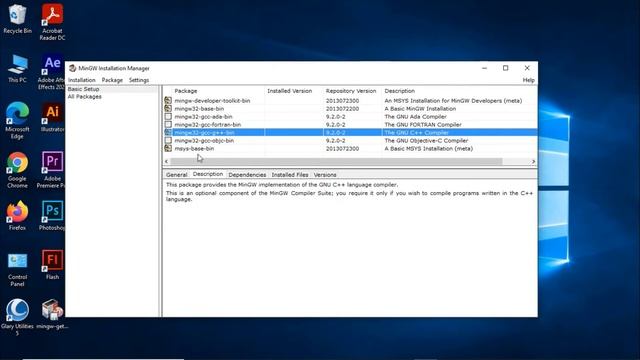Click 'The GNU C++ Compiler' description
The height and width of the screenshot is (360, 640).
416,132
